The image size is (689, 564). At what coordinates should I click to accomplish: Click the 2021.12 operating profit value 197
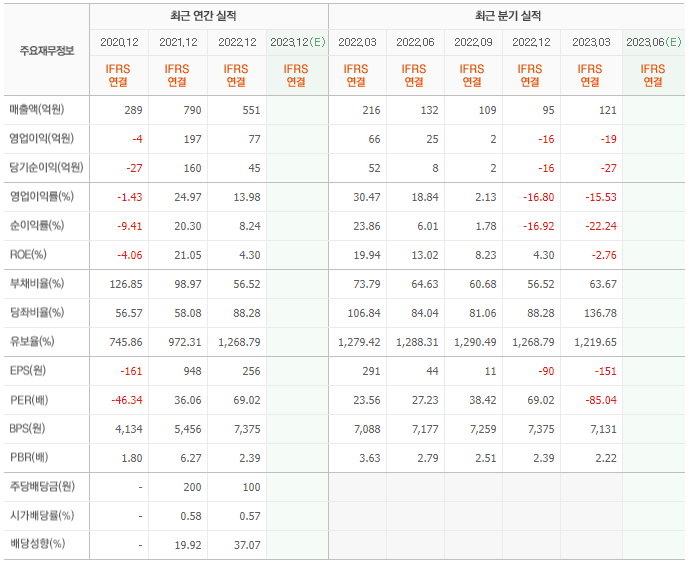pos(192,139)
